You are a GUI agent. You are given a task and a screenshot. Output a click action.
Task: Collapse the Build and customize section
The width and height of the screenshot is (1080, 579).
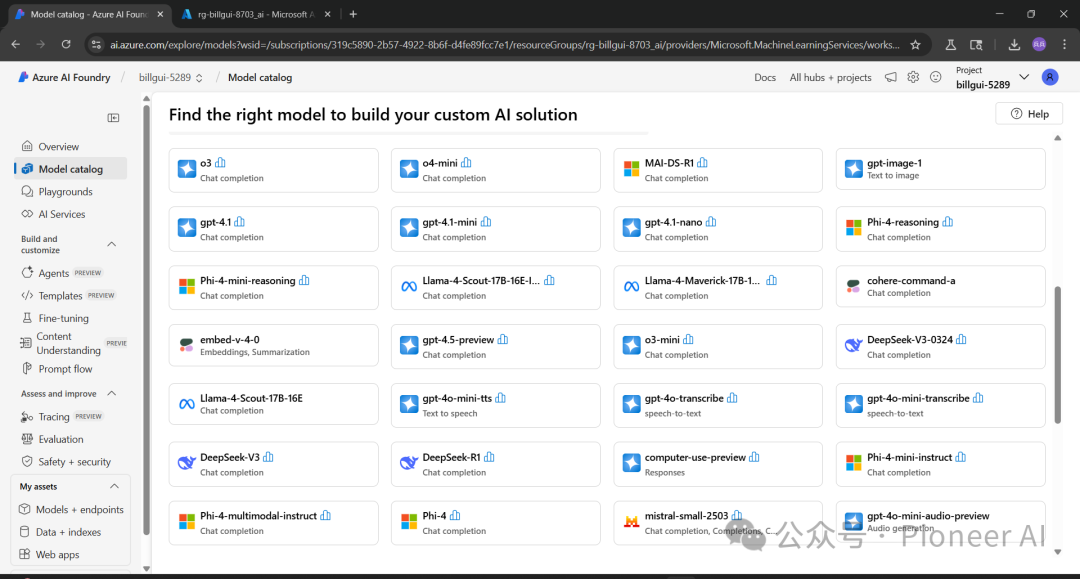tap(112, 244)
